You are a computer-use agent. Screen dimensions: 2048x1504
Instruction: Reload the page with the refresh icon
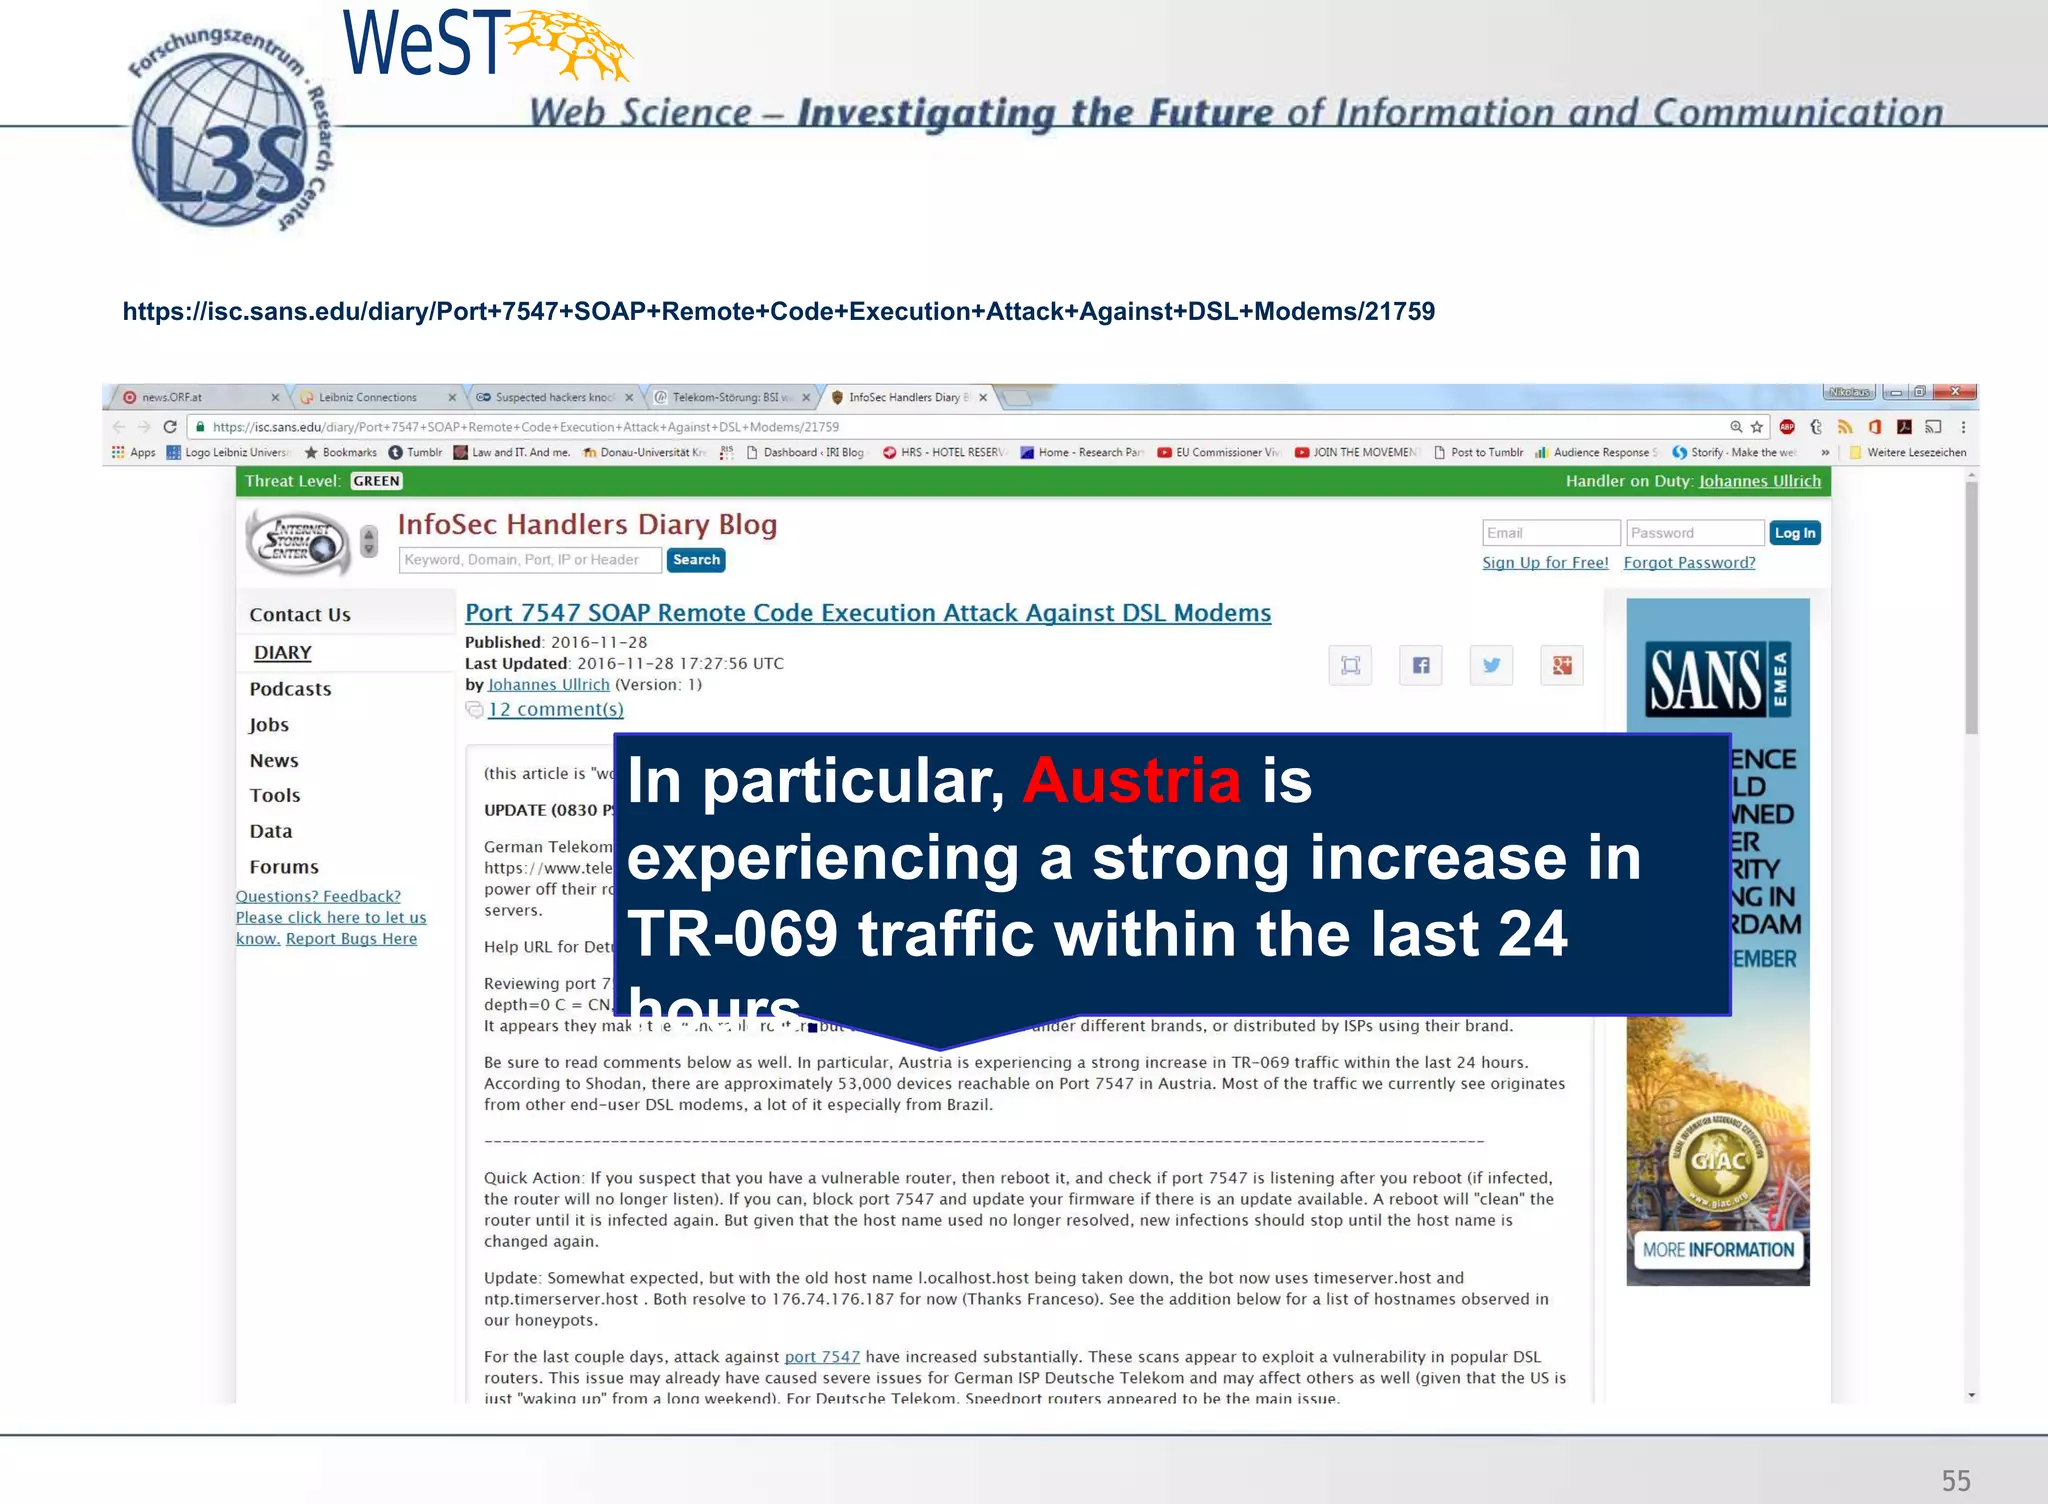pos(170,427)
